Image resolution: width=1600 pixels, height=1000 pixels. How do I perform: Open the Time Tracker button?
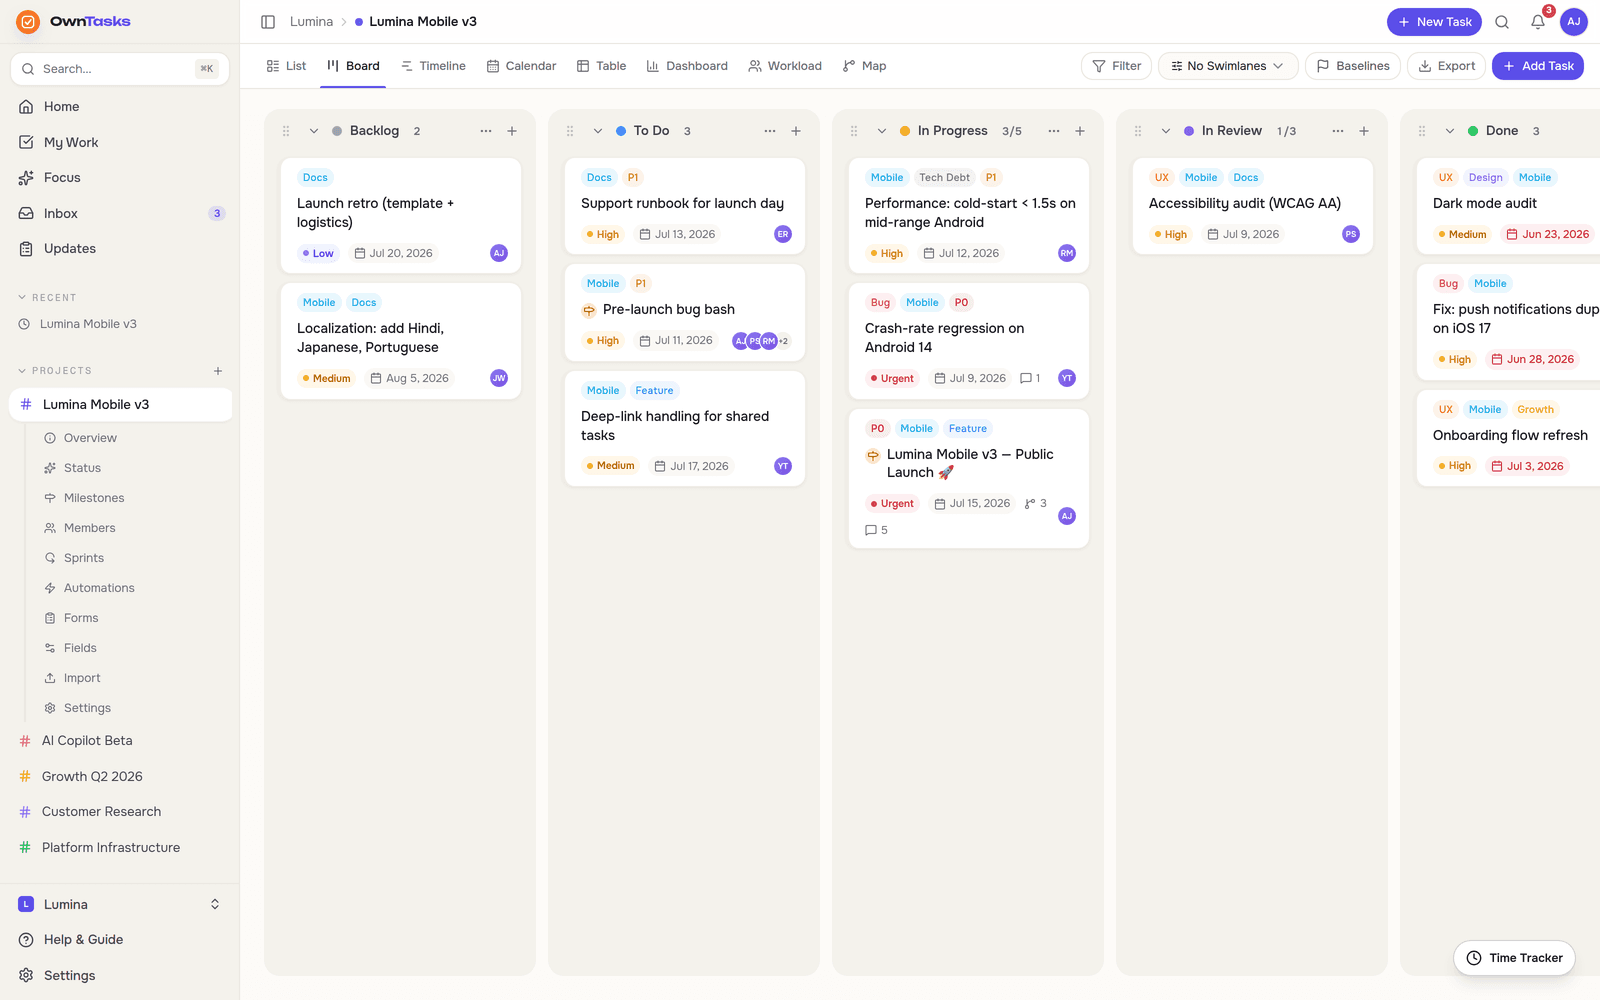tap(1514, 958)
